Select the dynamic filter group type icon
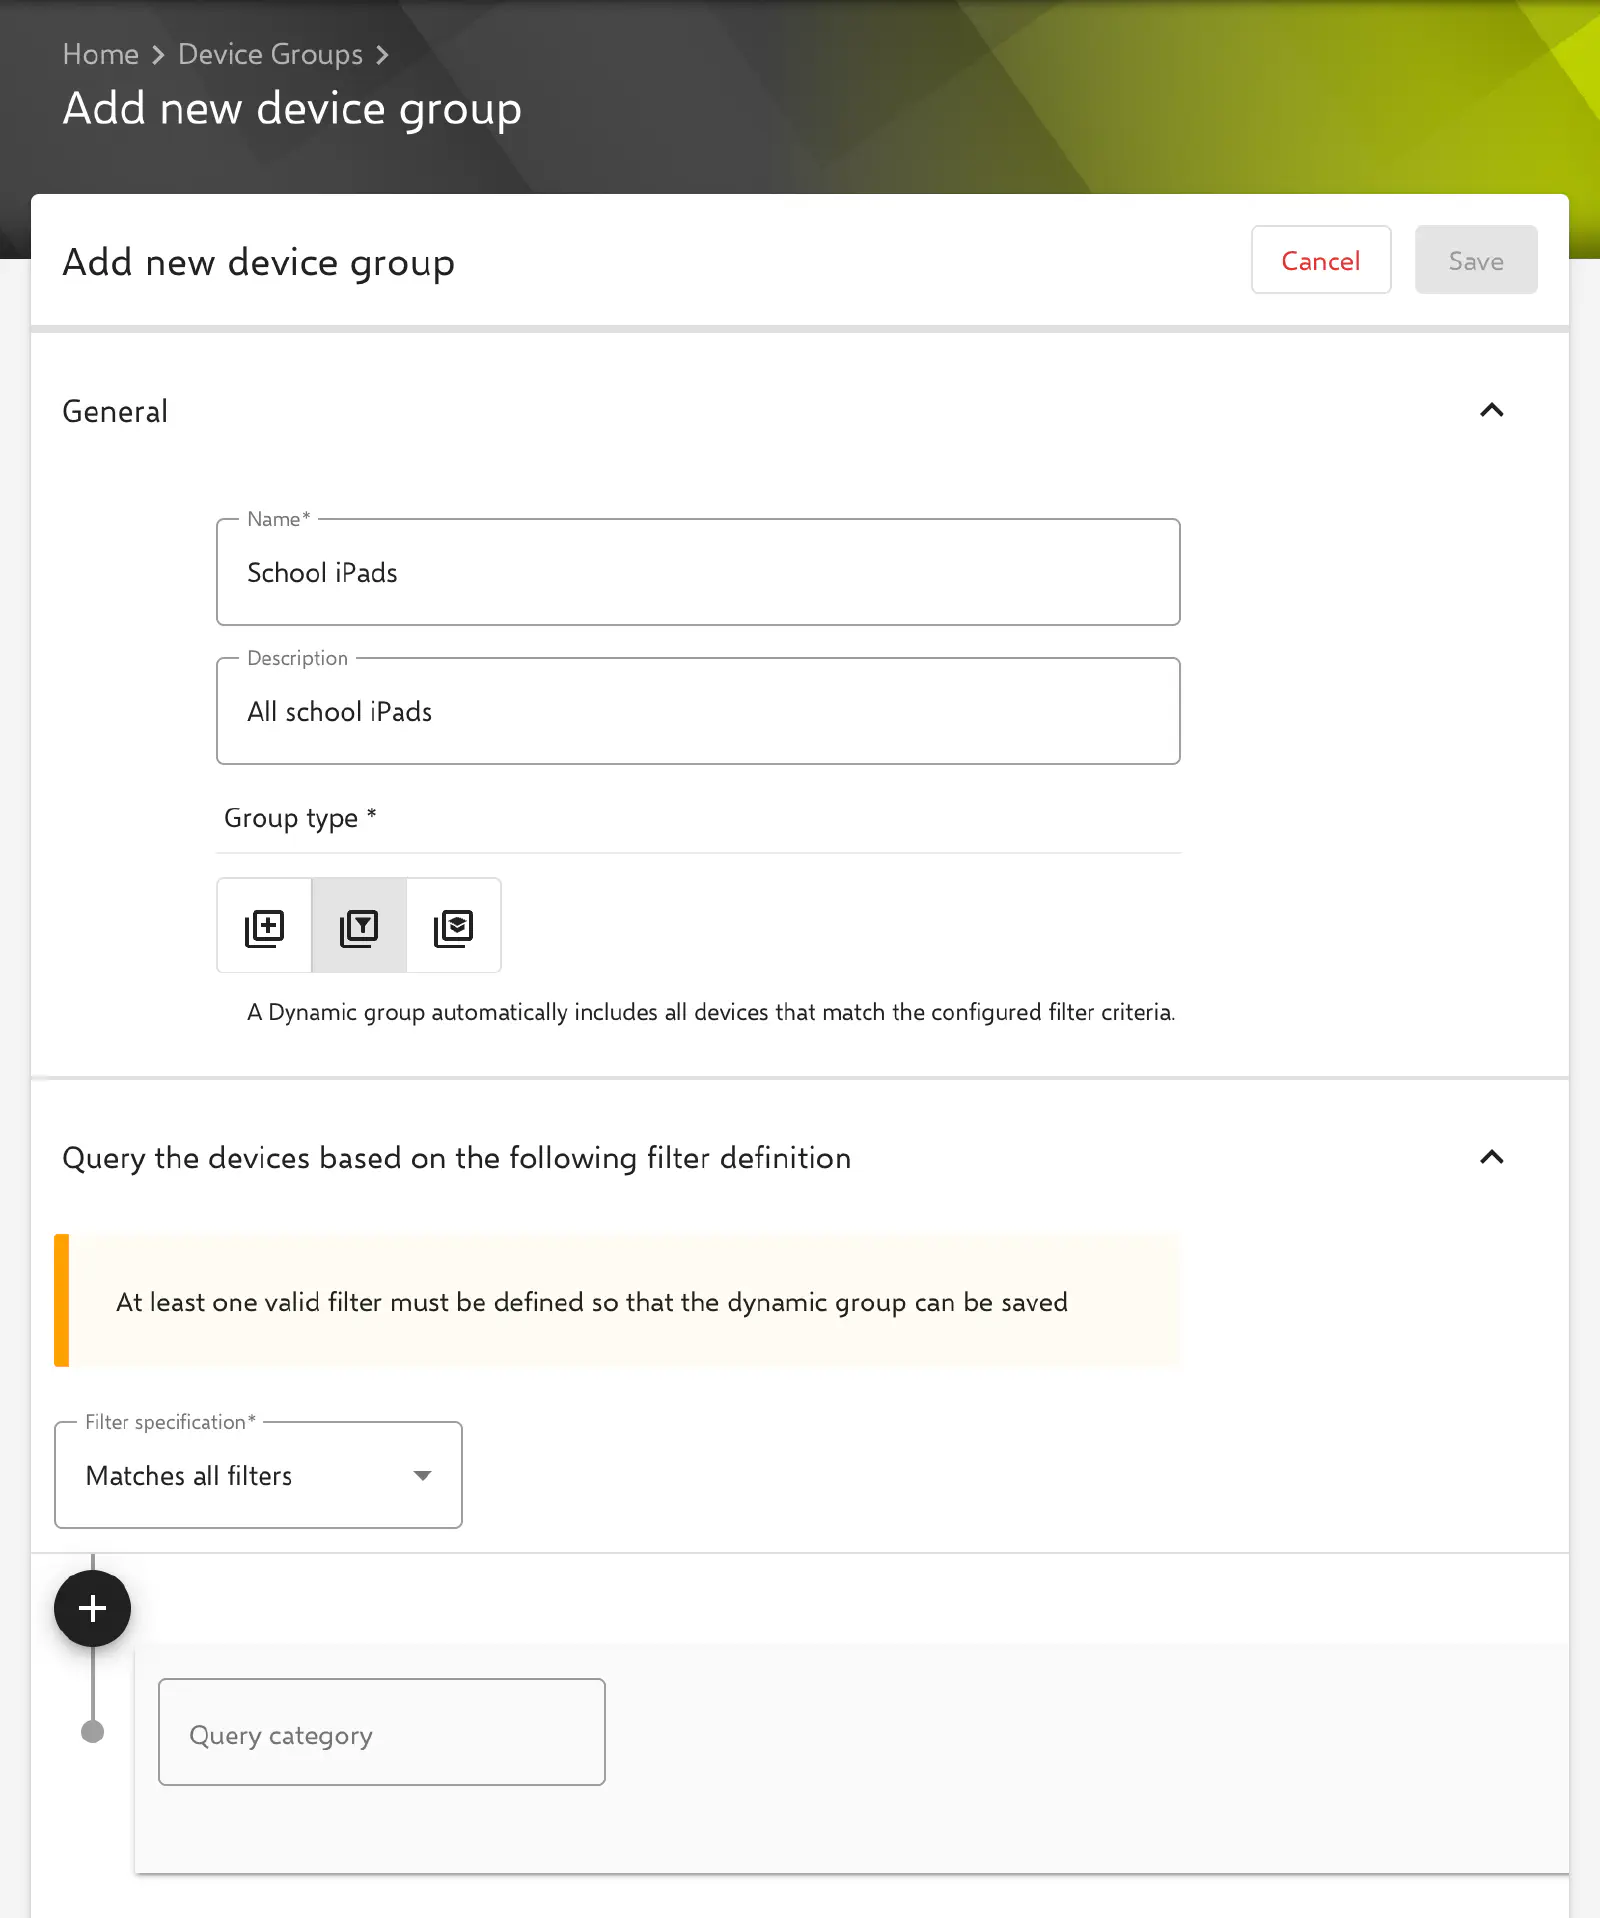This screenshot has height=1918, width=1600. click(x=359, y=927)
